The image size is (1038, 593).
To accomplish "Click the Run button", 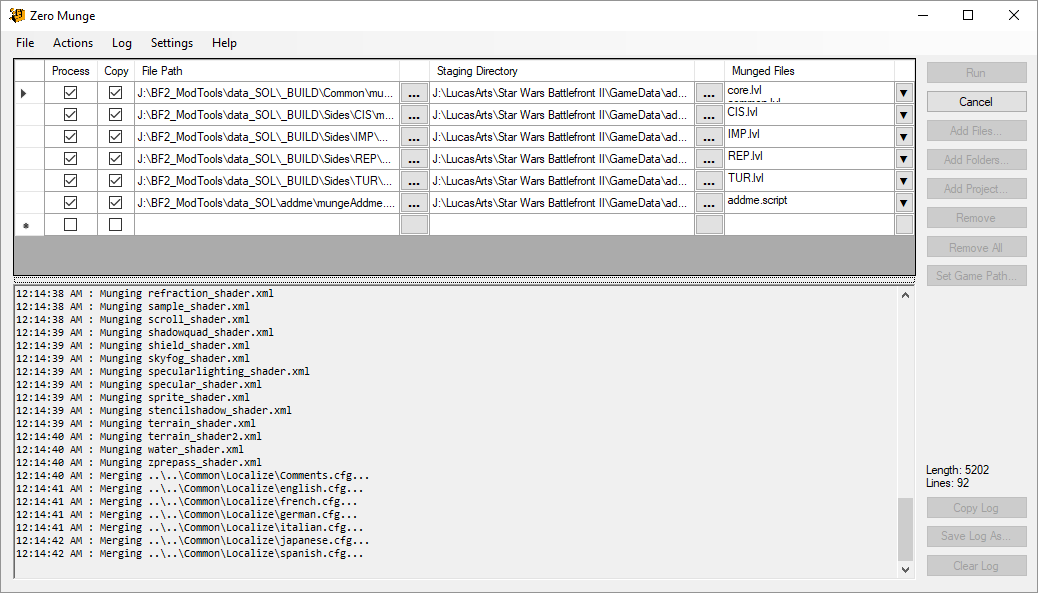I will click(x=976, y=73).
